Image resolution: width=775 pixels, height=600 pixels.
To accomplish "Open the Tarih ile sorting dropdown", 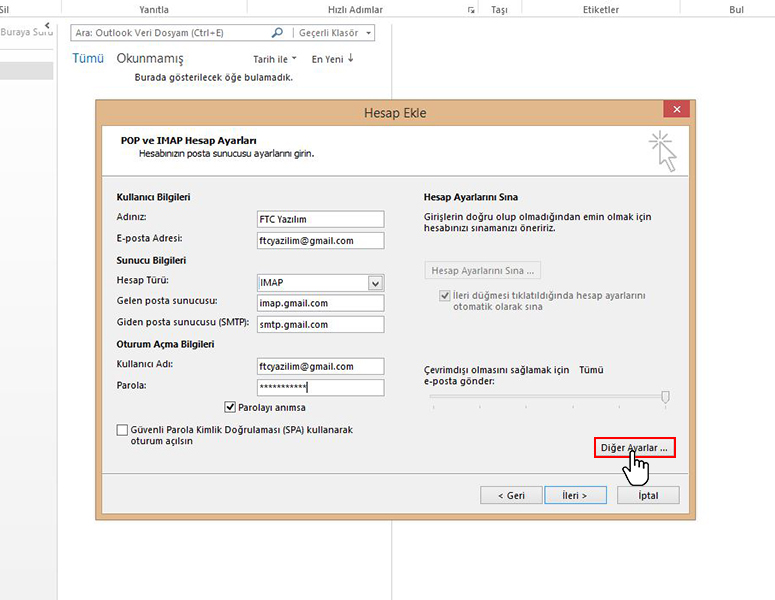I will (x=275, y=60).
